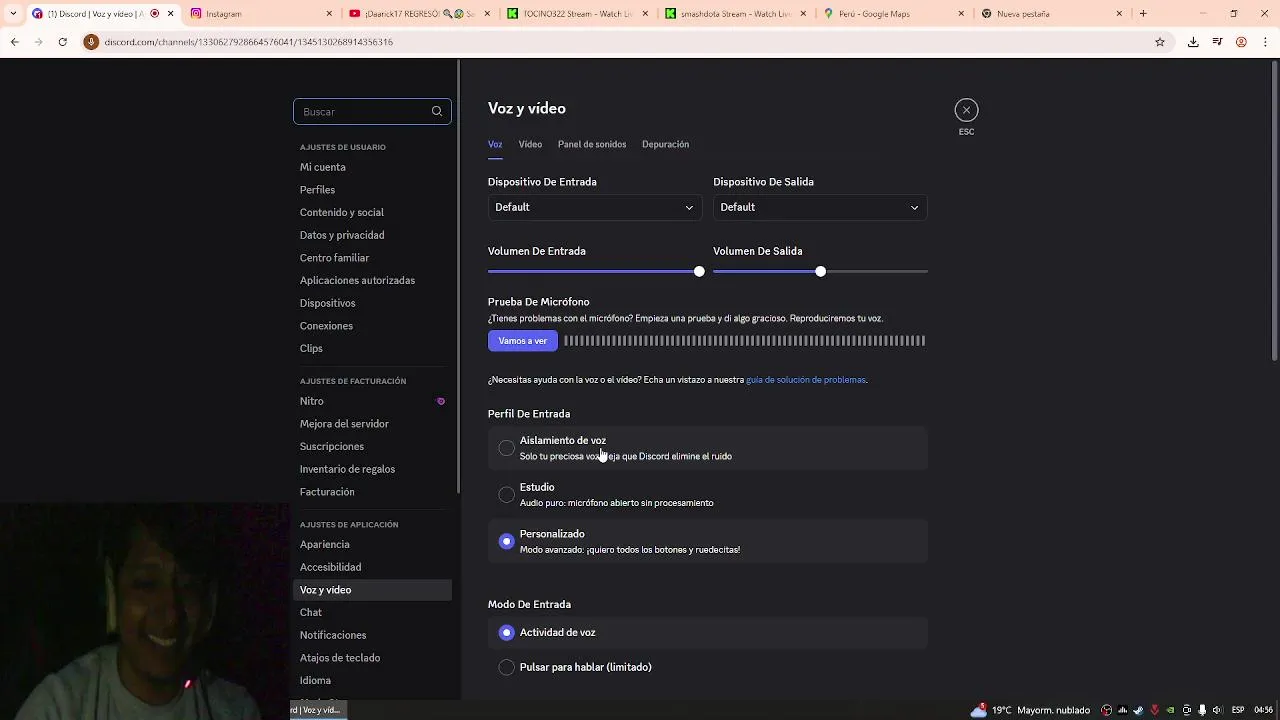
Task: Open a new browser tab with plus
Action: click(1143, 14)
